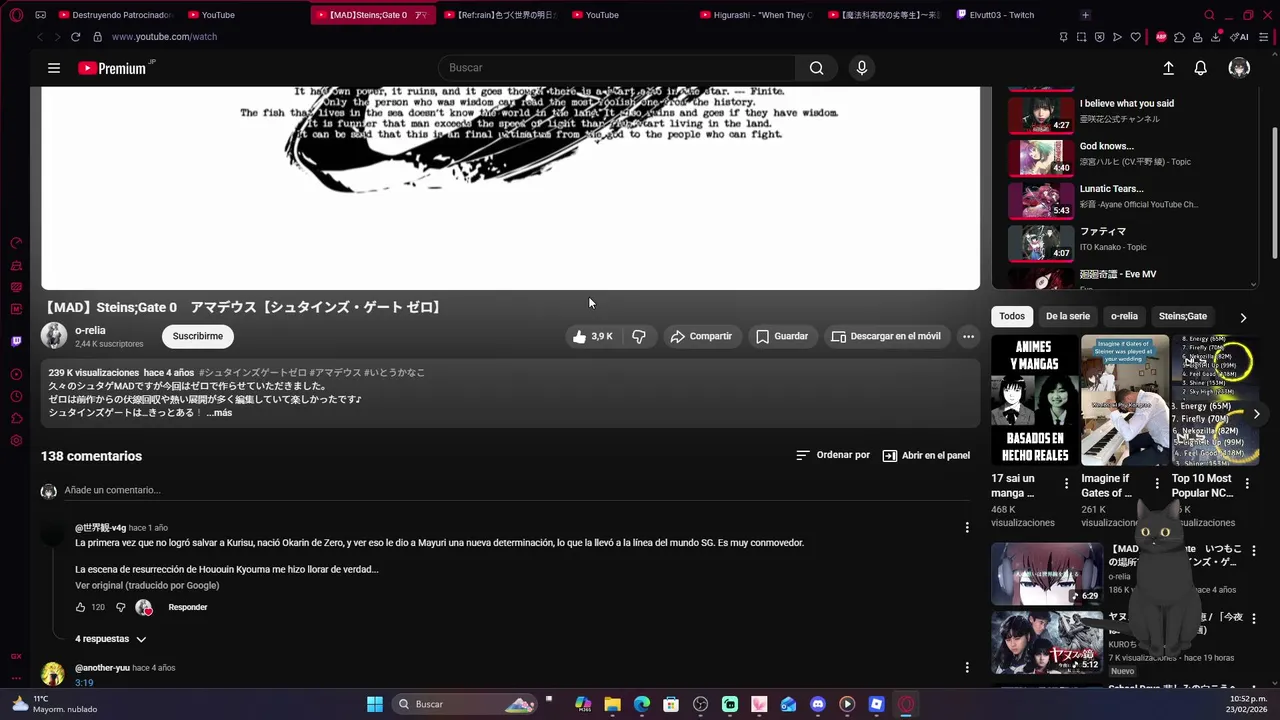Open the browser AI assistant button
The height and width of the screenshot is (720, 1280).
(1240, 37)
